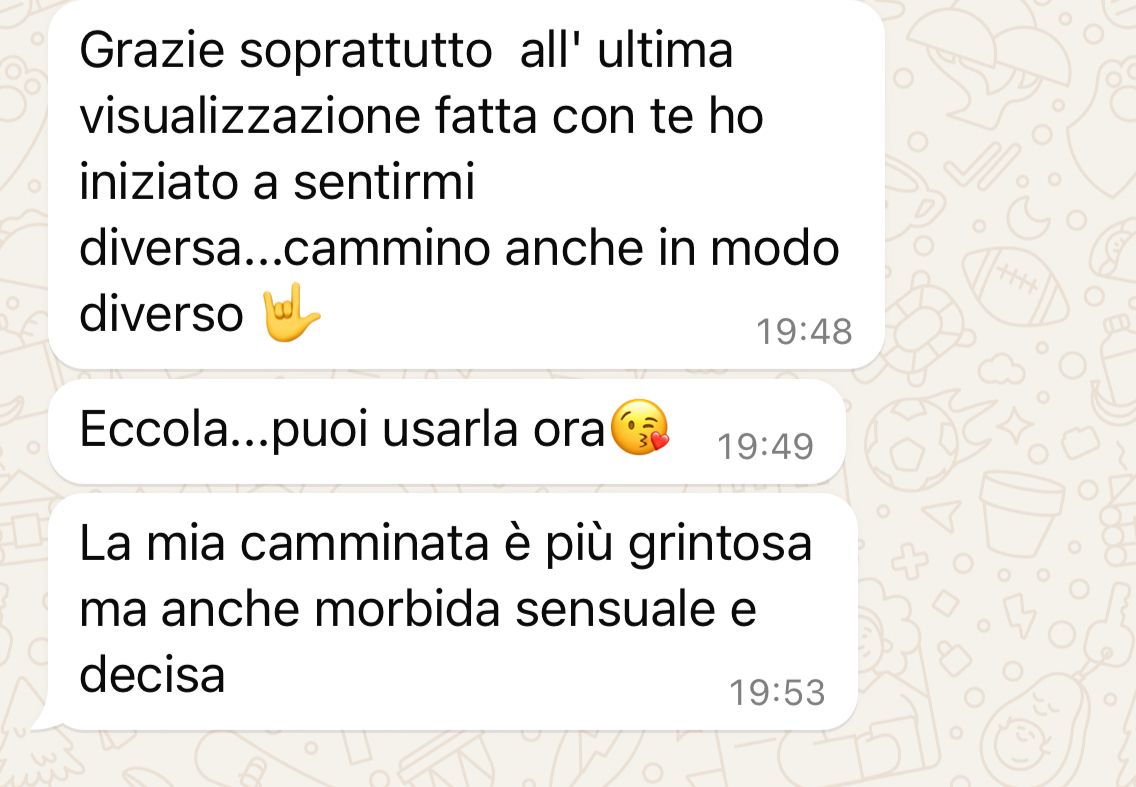
Task: Click the word 'Grazie' at the top
Action: point(151,50)
